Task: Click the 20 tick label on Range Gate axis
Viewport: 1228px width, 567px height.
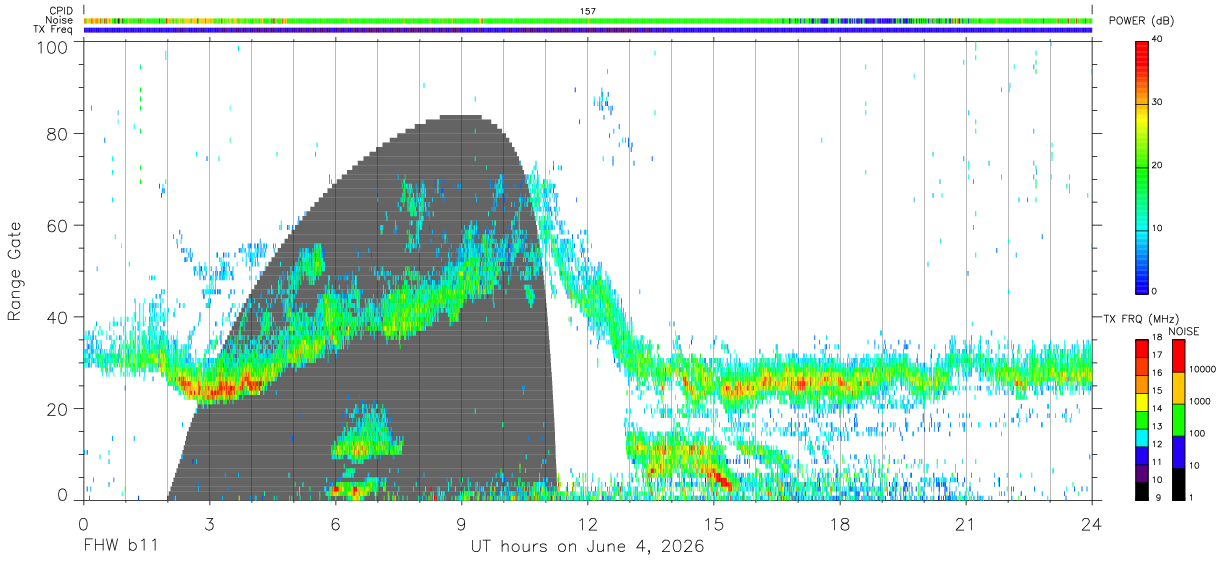Action: pos(58,409)
